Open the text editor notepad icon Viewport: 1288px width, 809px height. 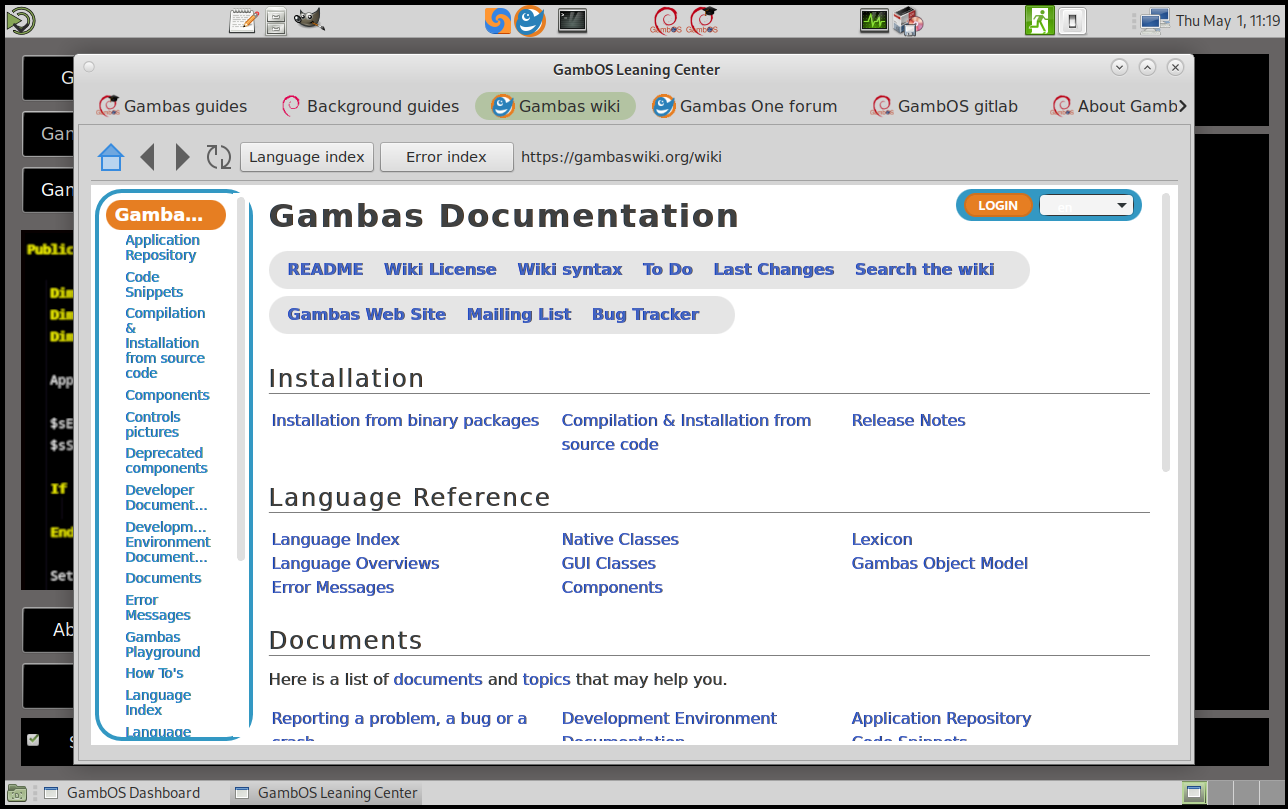243,20
